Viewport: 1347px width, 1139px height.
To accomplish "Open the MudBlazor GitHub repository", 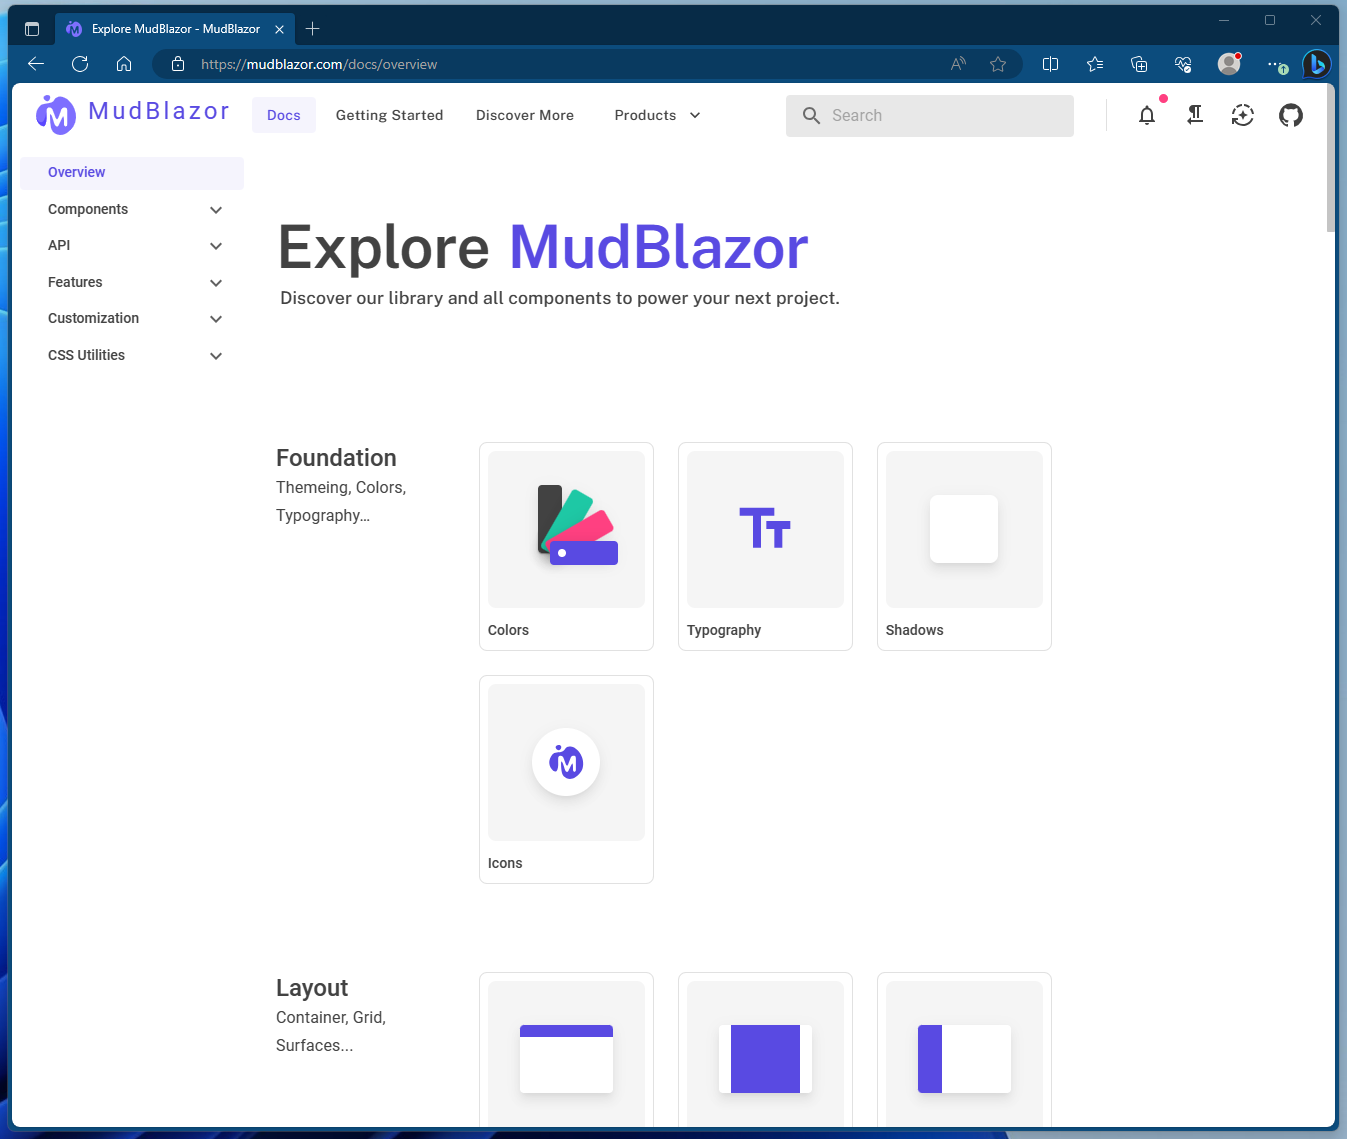I will tap(1290, 115).
